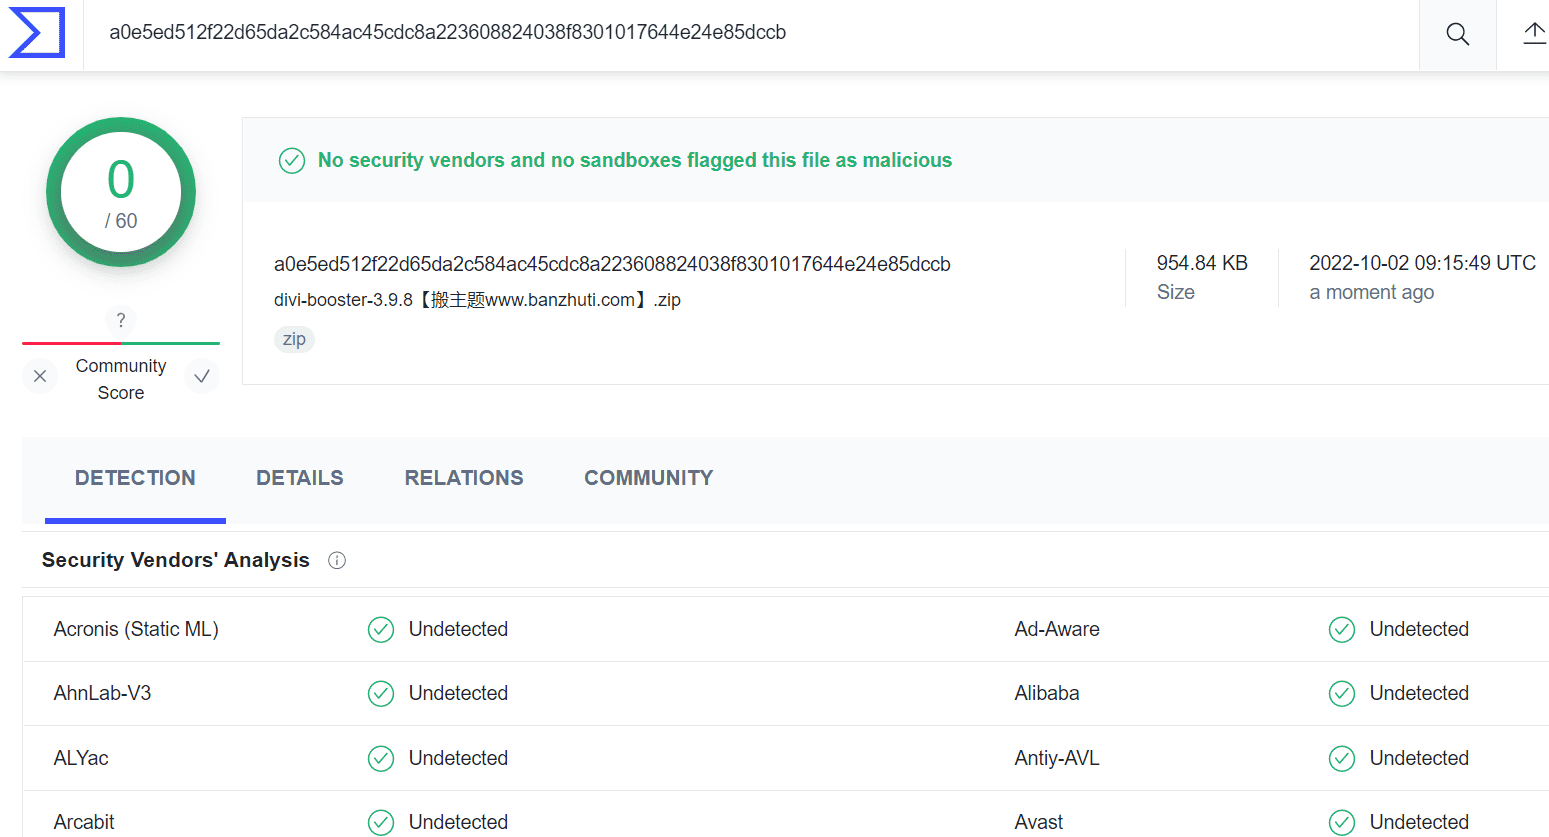Click the 'No security vendors' banner message

click(635, 160)
